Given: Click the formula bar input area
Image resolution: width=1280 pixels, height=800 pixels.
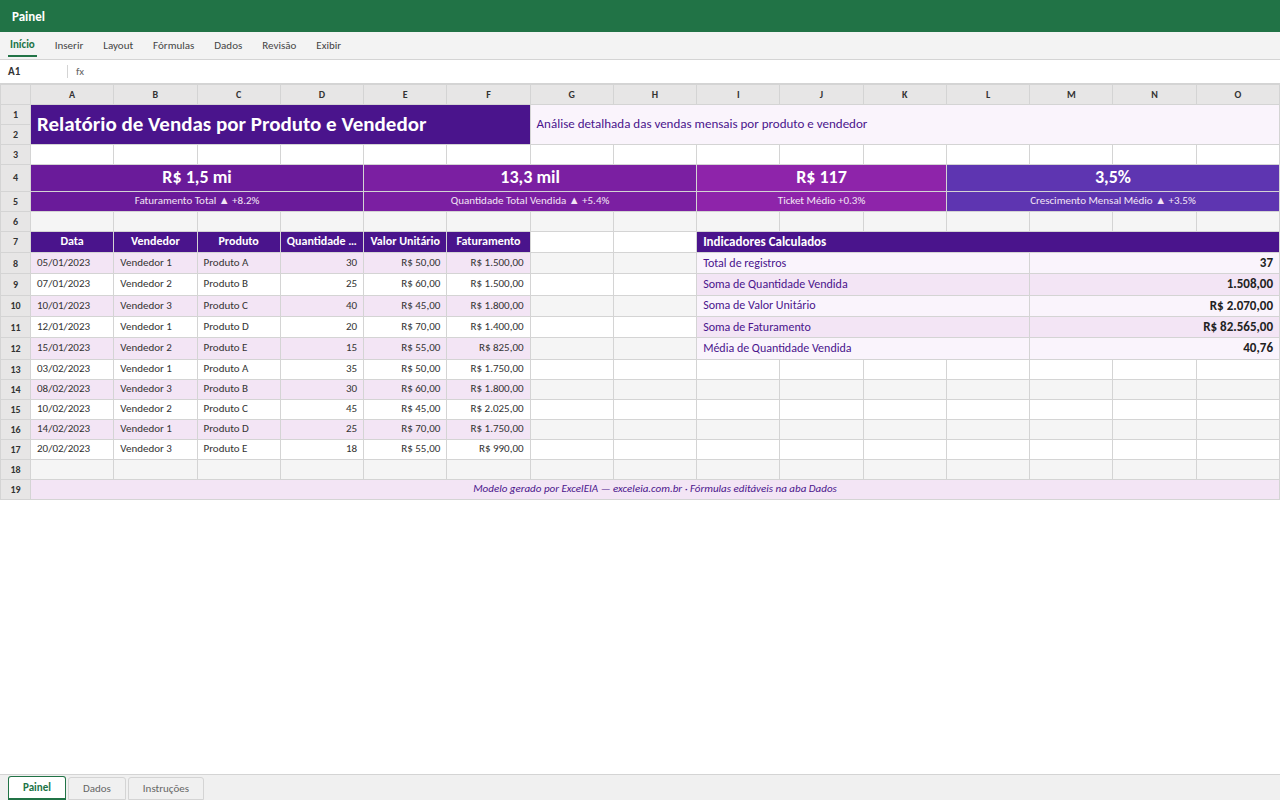Looking at the screenshot, I should [x=680, y=72].
